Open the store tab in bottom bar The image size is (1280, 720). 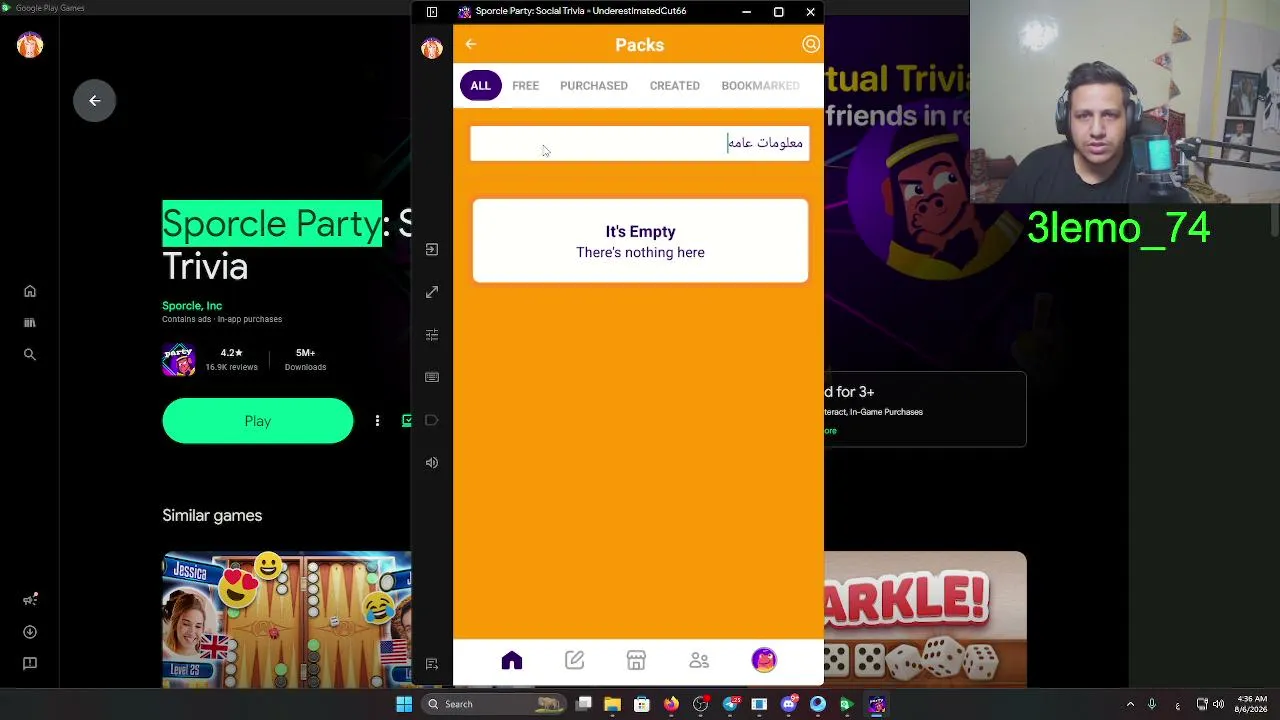tap(636, 660)
